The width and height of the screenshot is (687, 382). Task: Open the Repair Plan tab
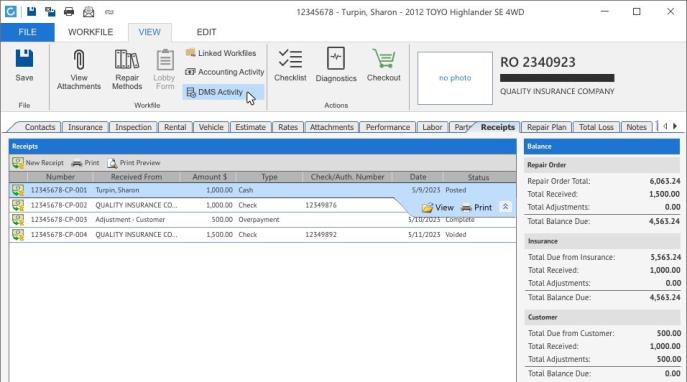pyautogui.click(x=546, y=127)
